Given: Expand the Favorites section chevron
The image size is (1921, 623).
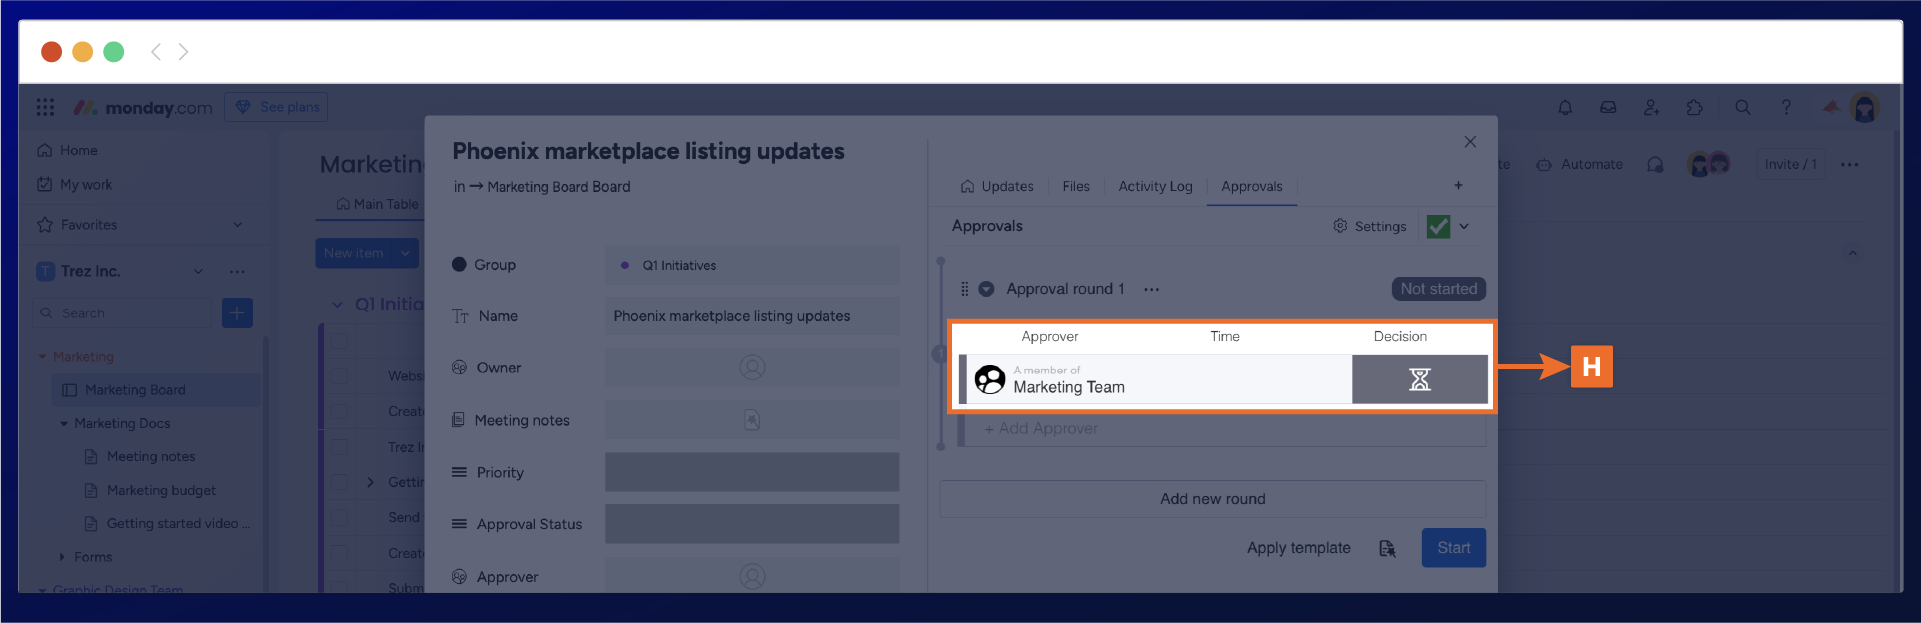Looking at the screenshot, I should [x=238, y=225].
